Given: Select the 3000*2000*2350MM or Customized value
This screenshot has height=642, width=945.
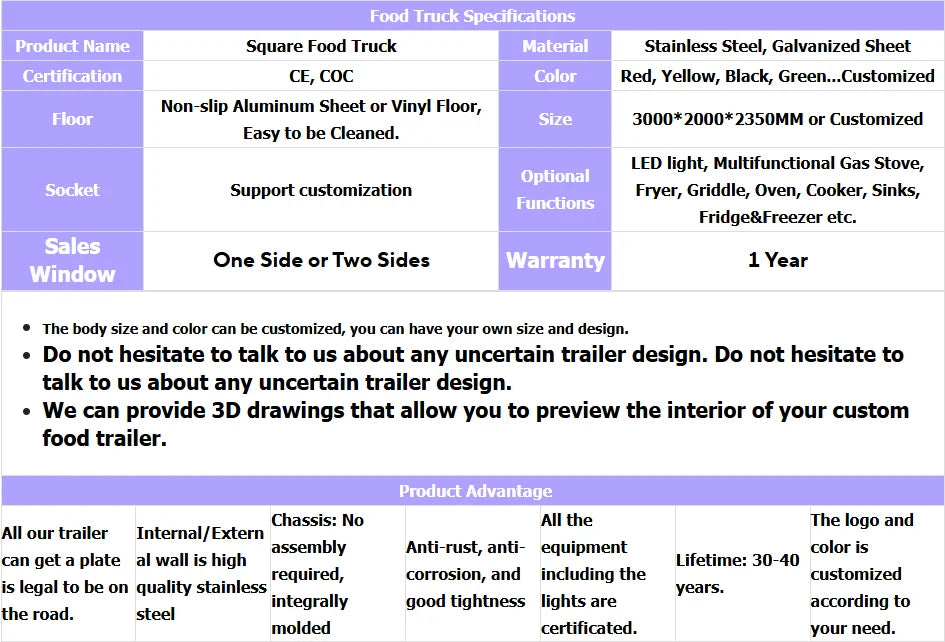Looking at the screenshot, I should (x=778, y=118).
